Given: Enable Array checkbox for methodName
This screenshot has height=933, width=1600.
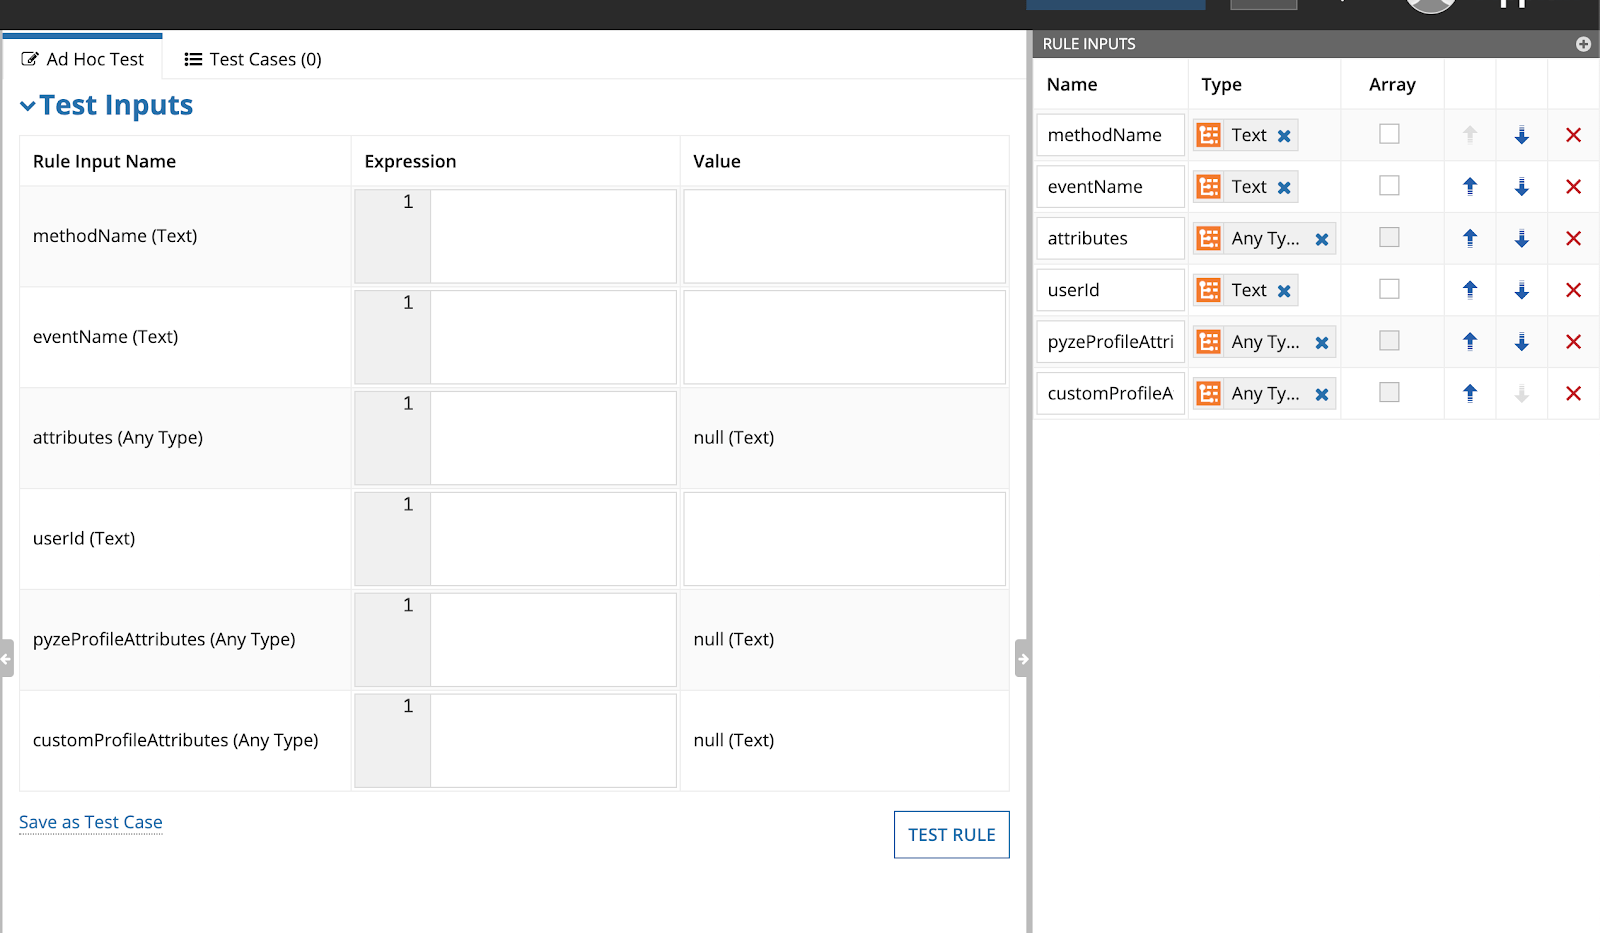Looking at the screenshot, I should pos(1389,134).
